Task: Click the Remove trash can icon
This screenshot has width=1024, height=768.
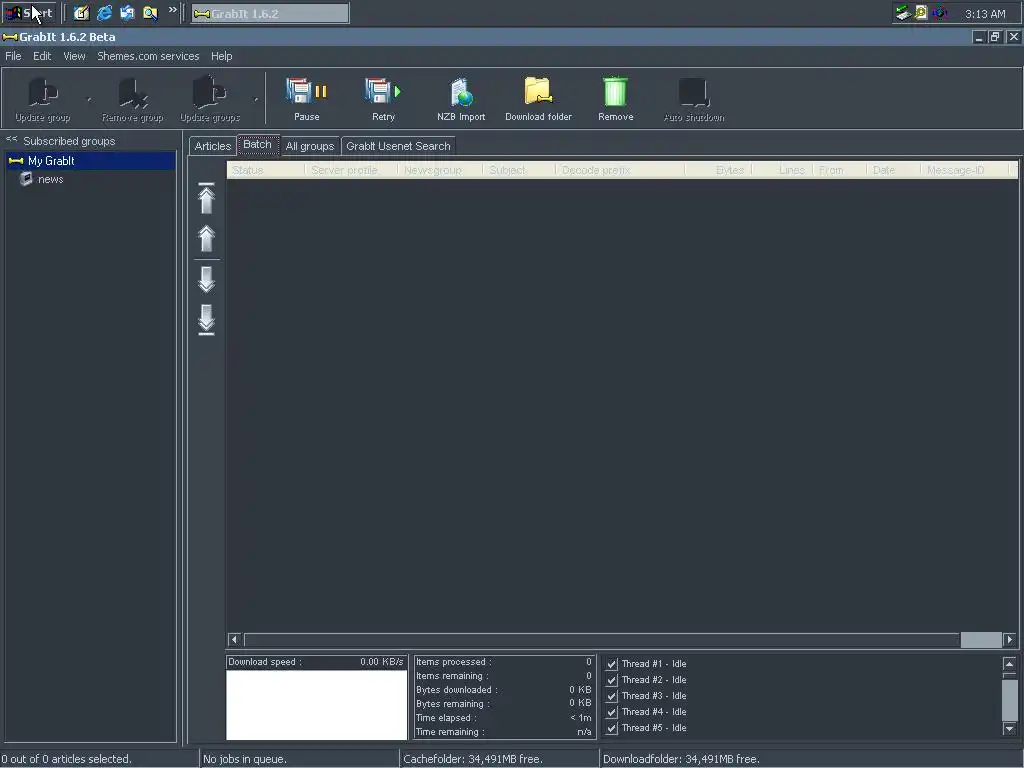Action: click(615, 92)
